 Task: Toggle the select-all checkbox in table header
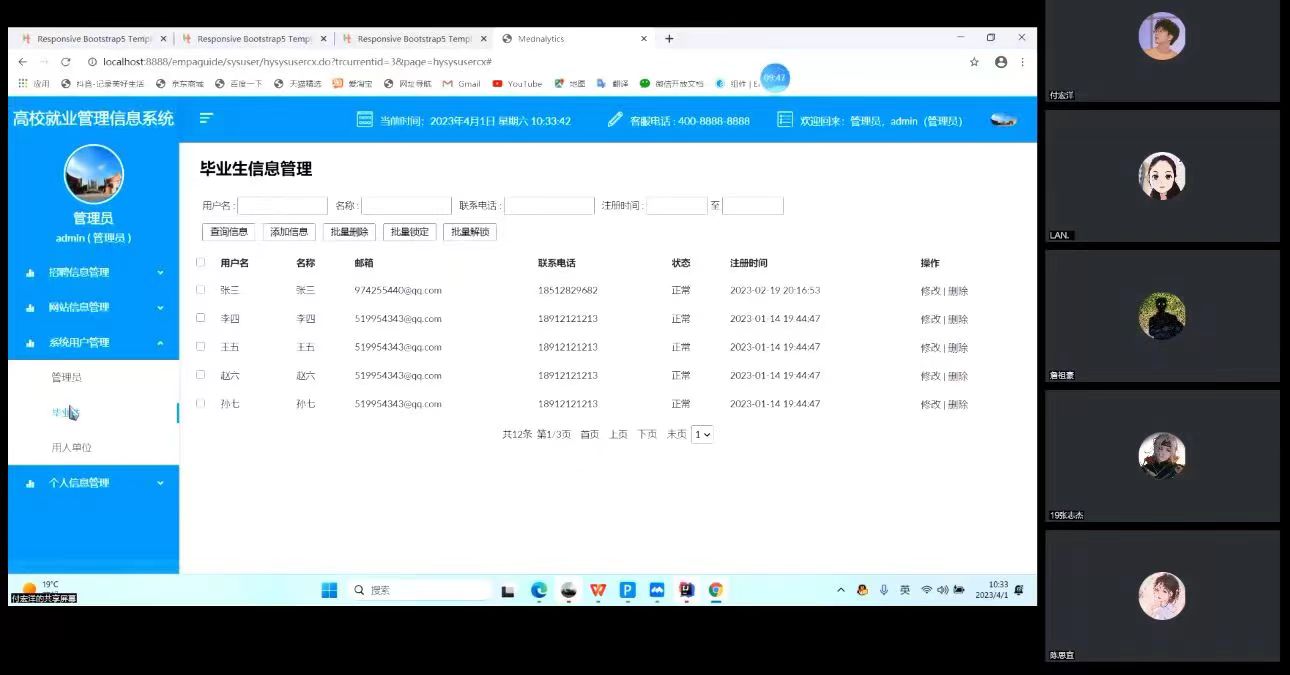(201, 262)
